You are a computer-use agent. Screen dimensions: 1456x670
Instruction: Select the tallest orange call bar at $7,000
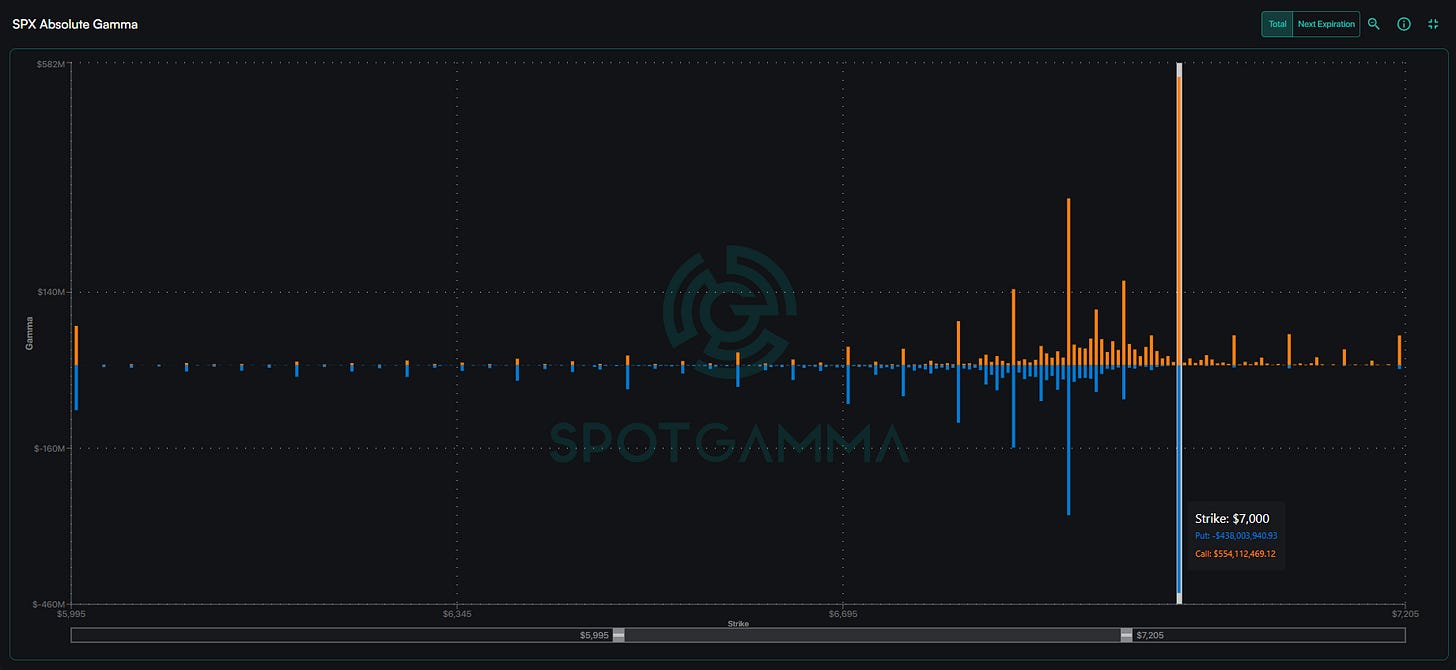1180,220
